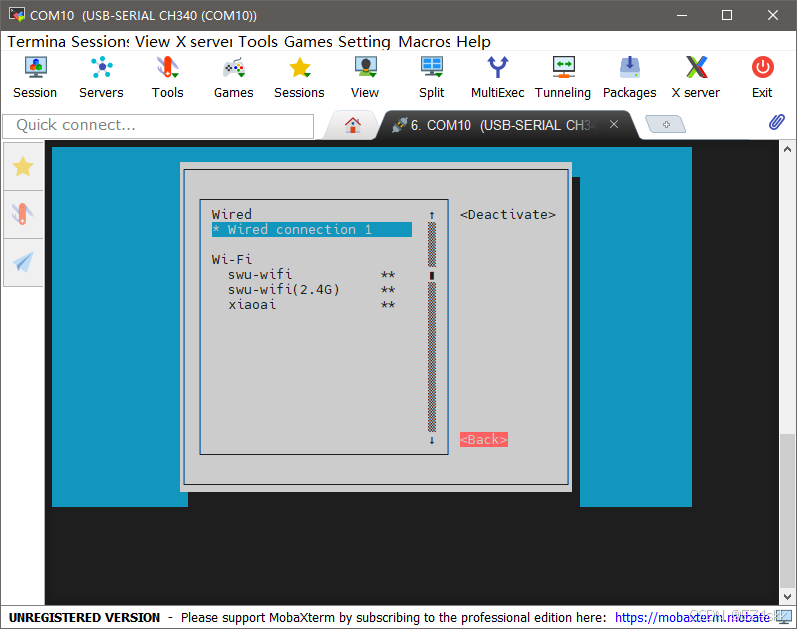
Task: Open the Servers toolbar icon
Action: tap(101, 77)
